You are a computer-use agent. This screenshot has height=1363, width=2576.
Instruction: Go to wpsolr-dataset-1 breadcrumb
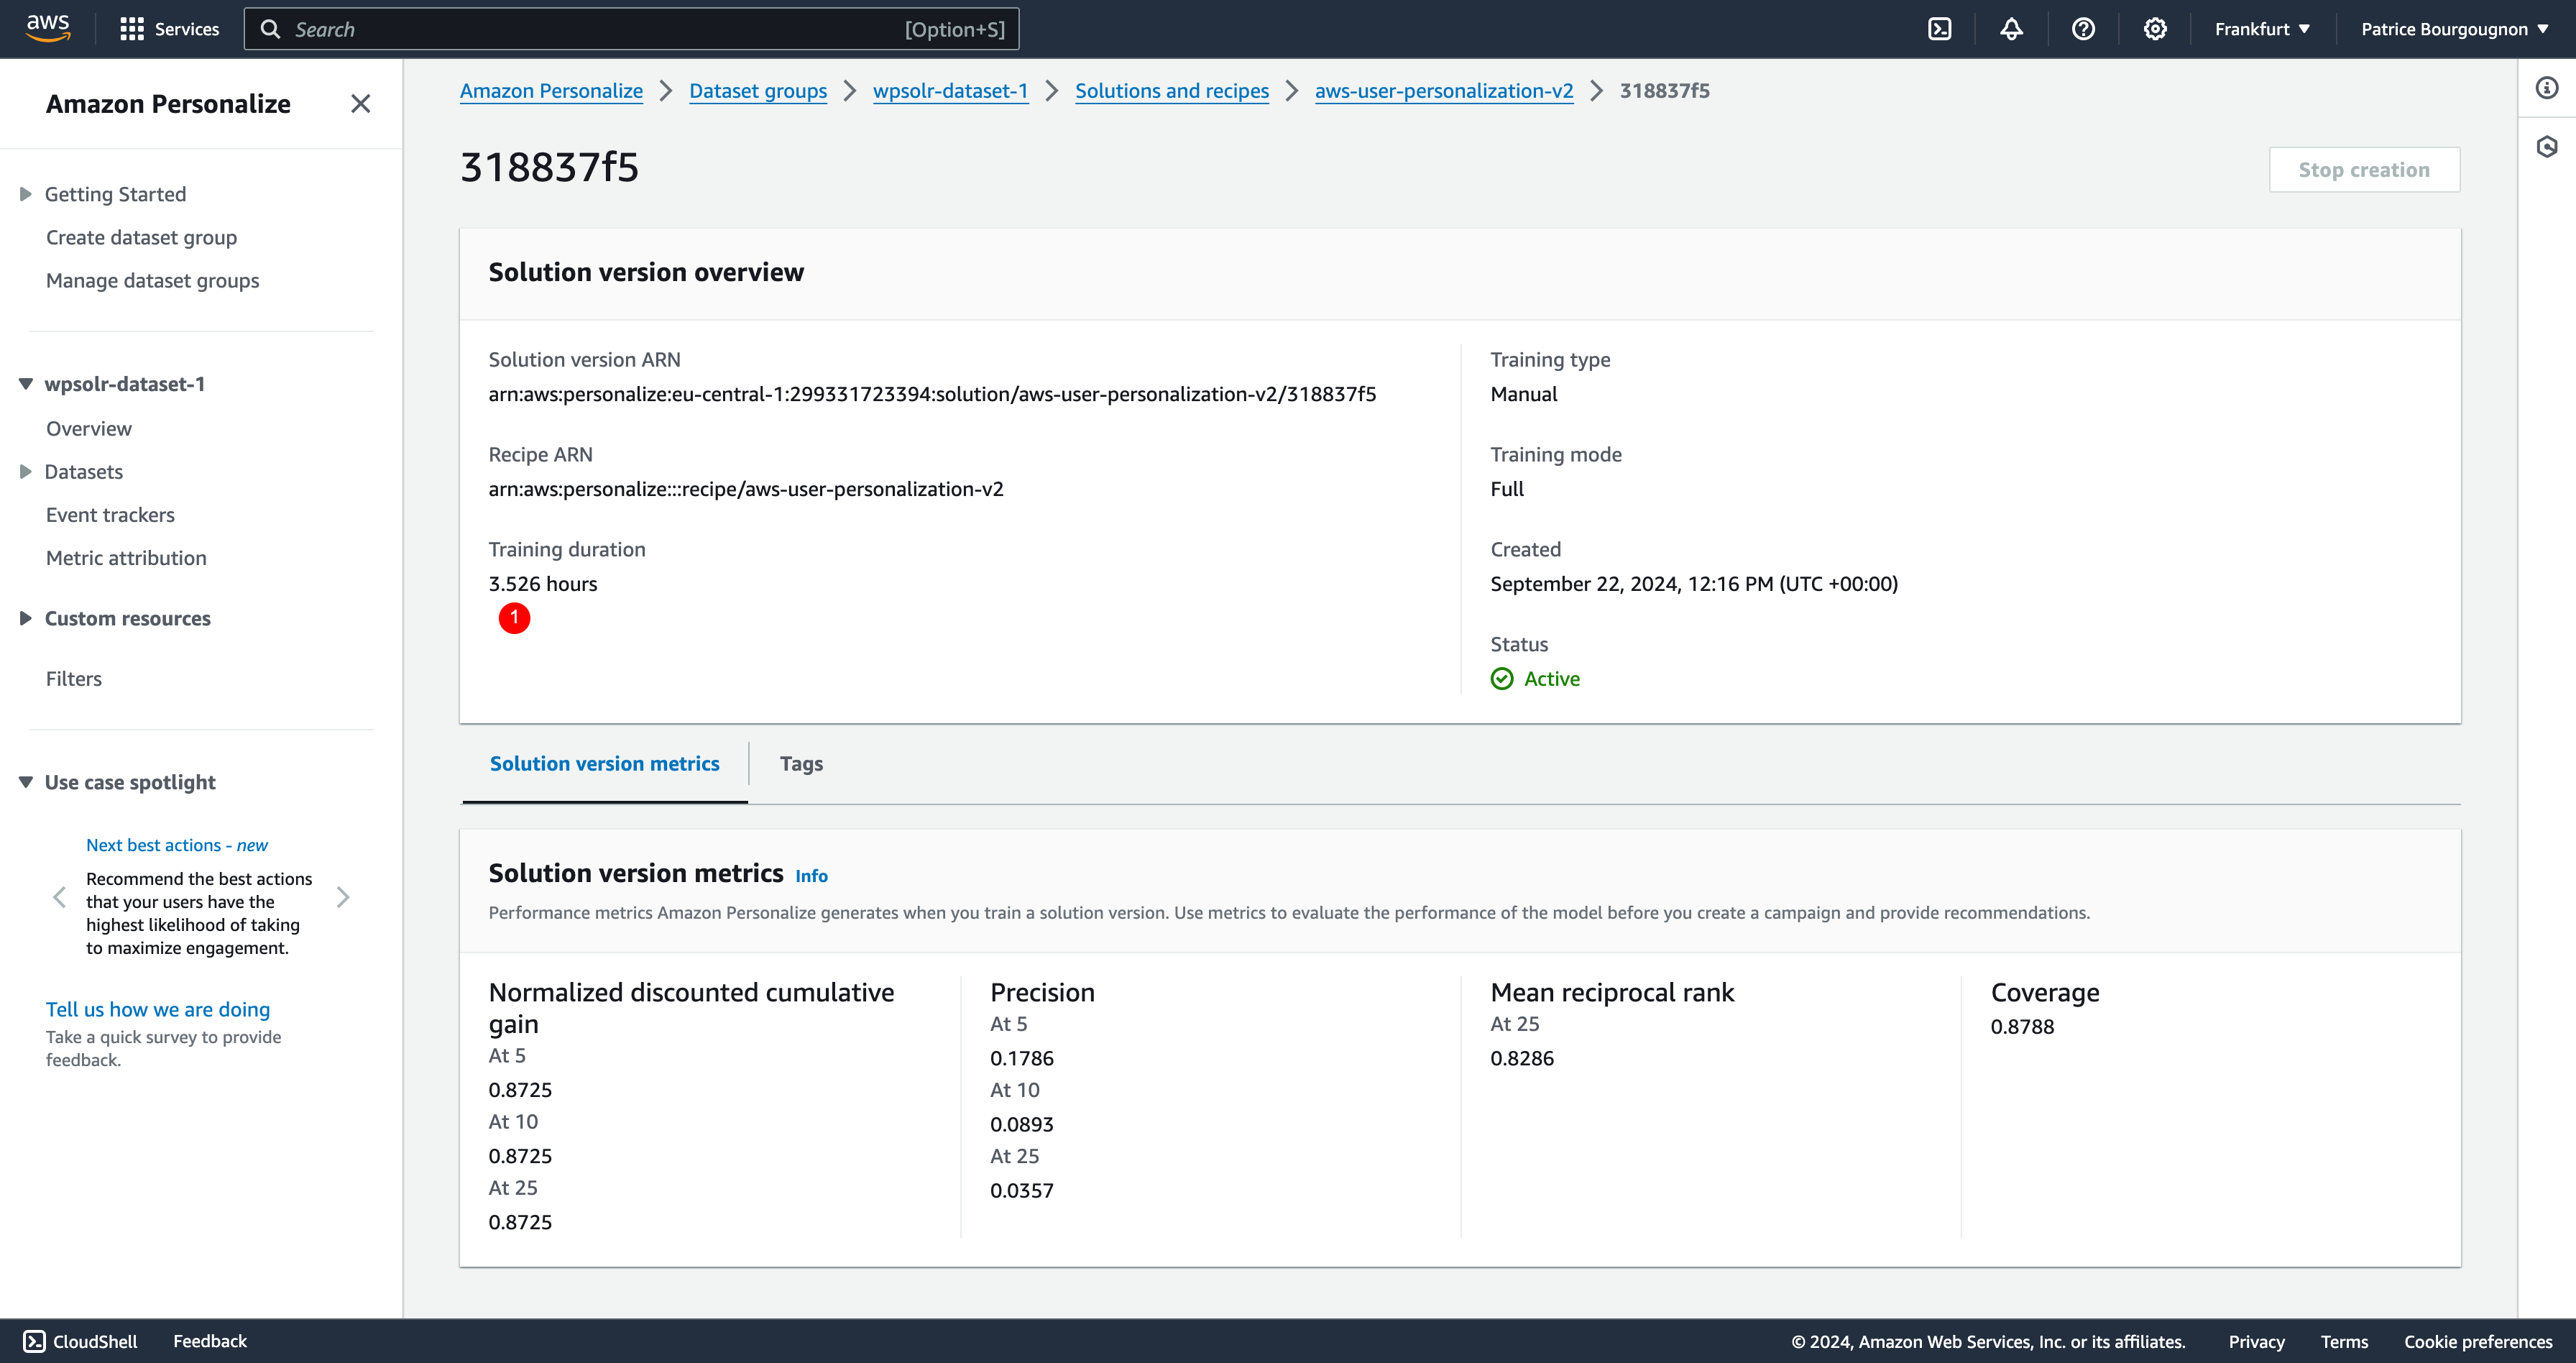pos(950,91)
